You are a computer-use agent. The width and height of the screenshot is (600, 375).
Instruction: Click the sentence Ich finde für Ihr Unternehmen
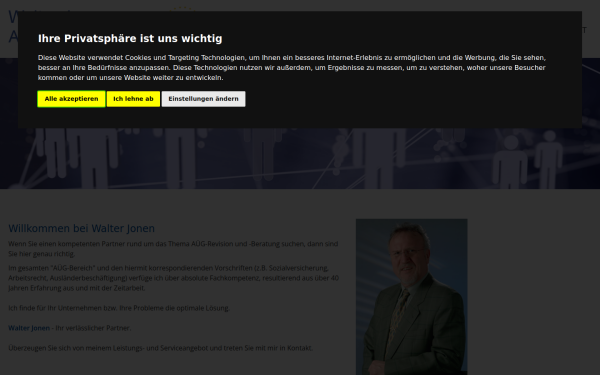[x=119, y=308]
